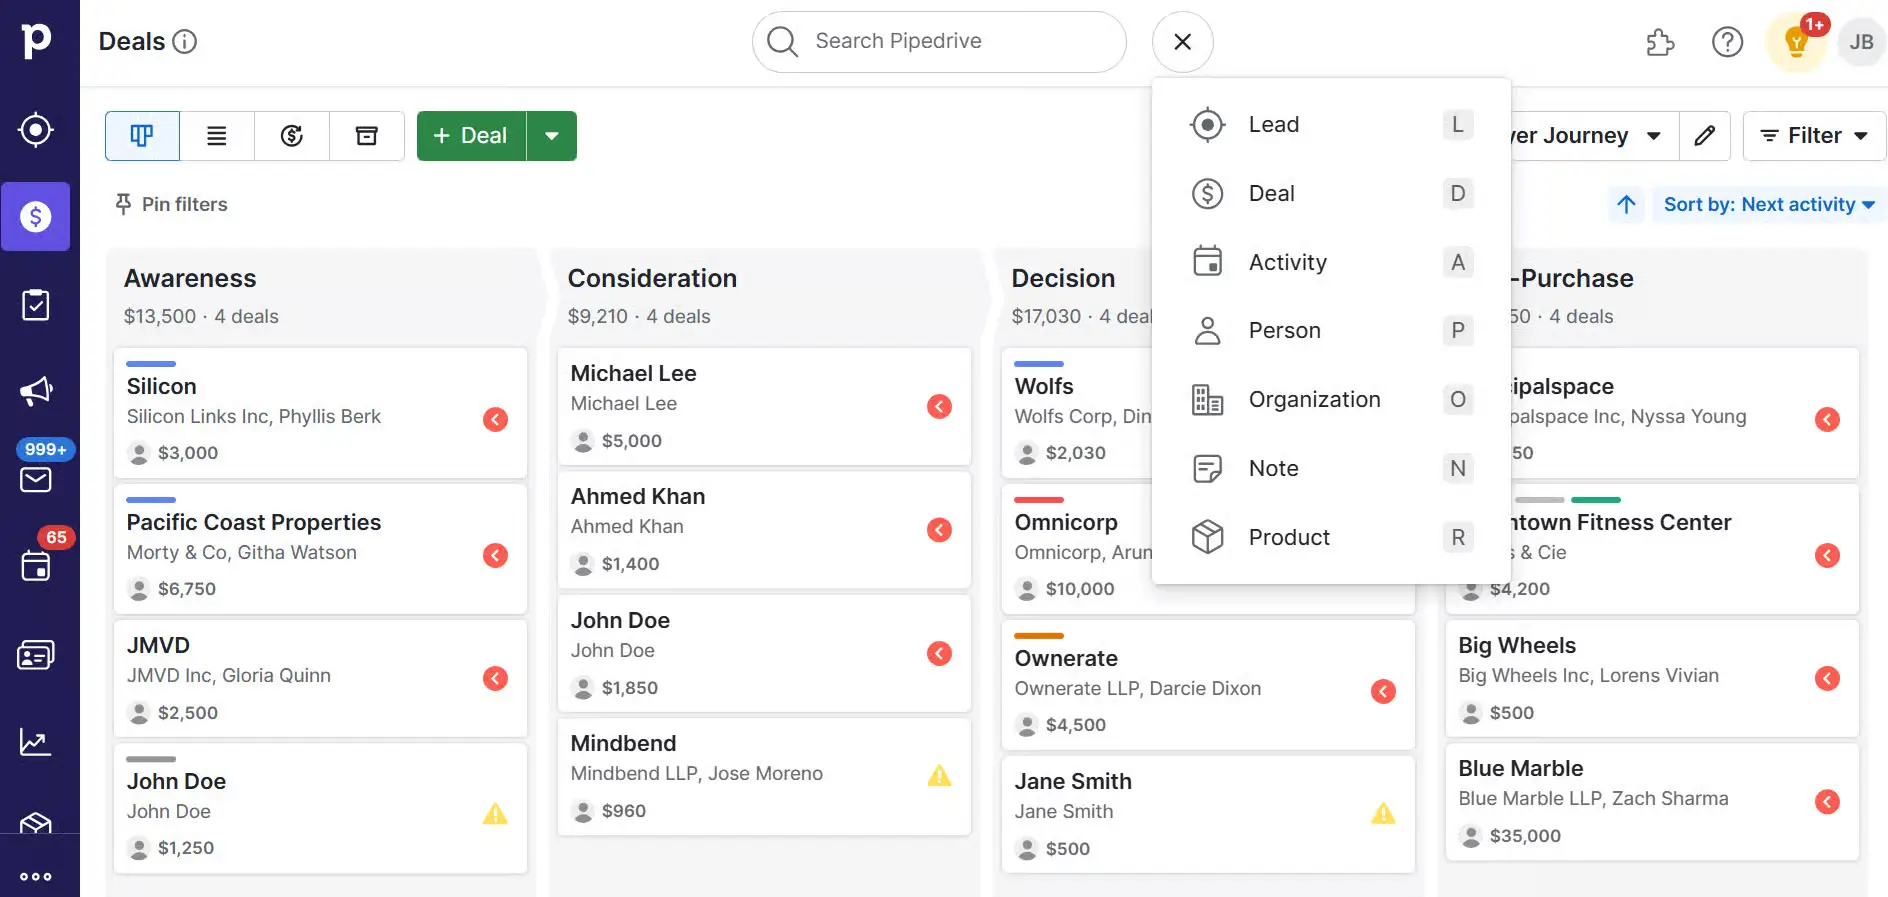This screenshot has width=1888, height=897.
Task: Focus the Search Pipedrive field
Action: pos(939,42)
